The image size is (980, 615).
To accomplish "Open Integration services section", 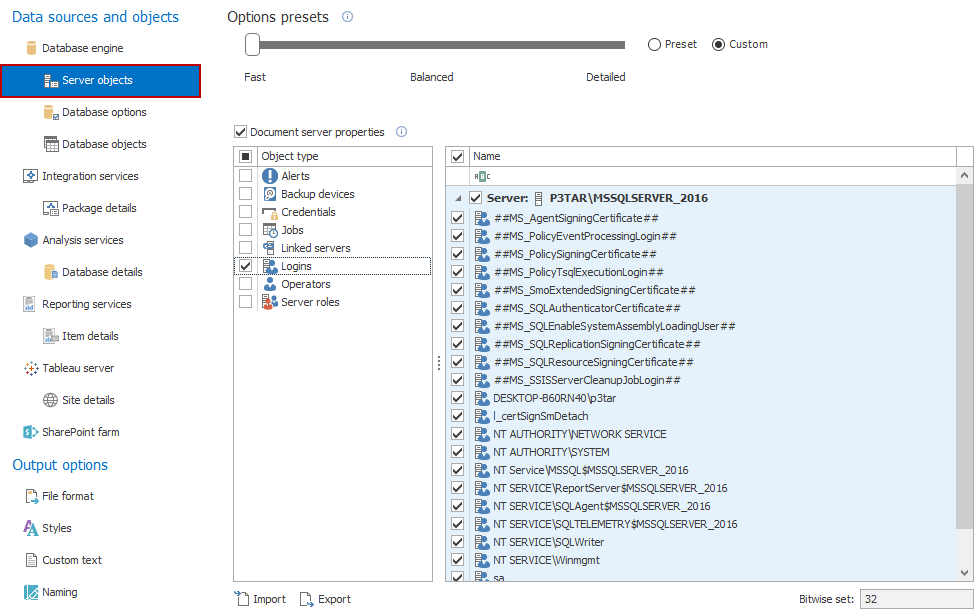I will coord(90,176).
